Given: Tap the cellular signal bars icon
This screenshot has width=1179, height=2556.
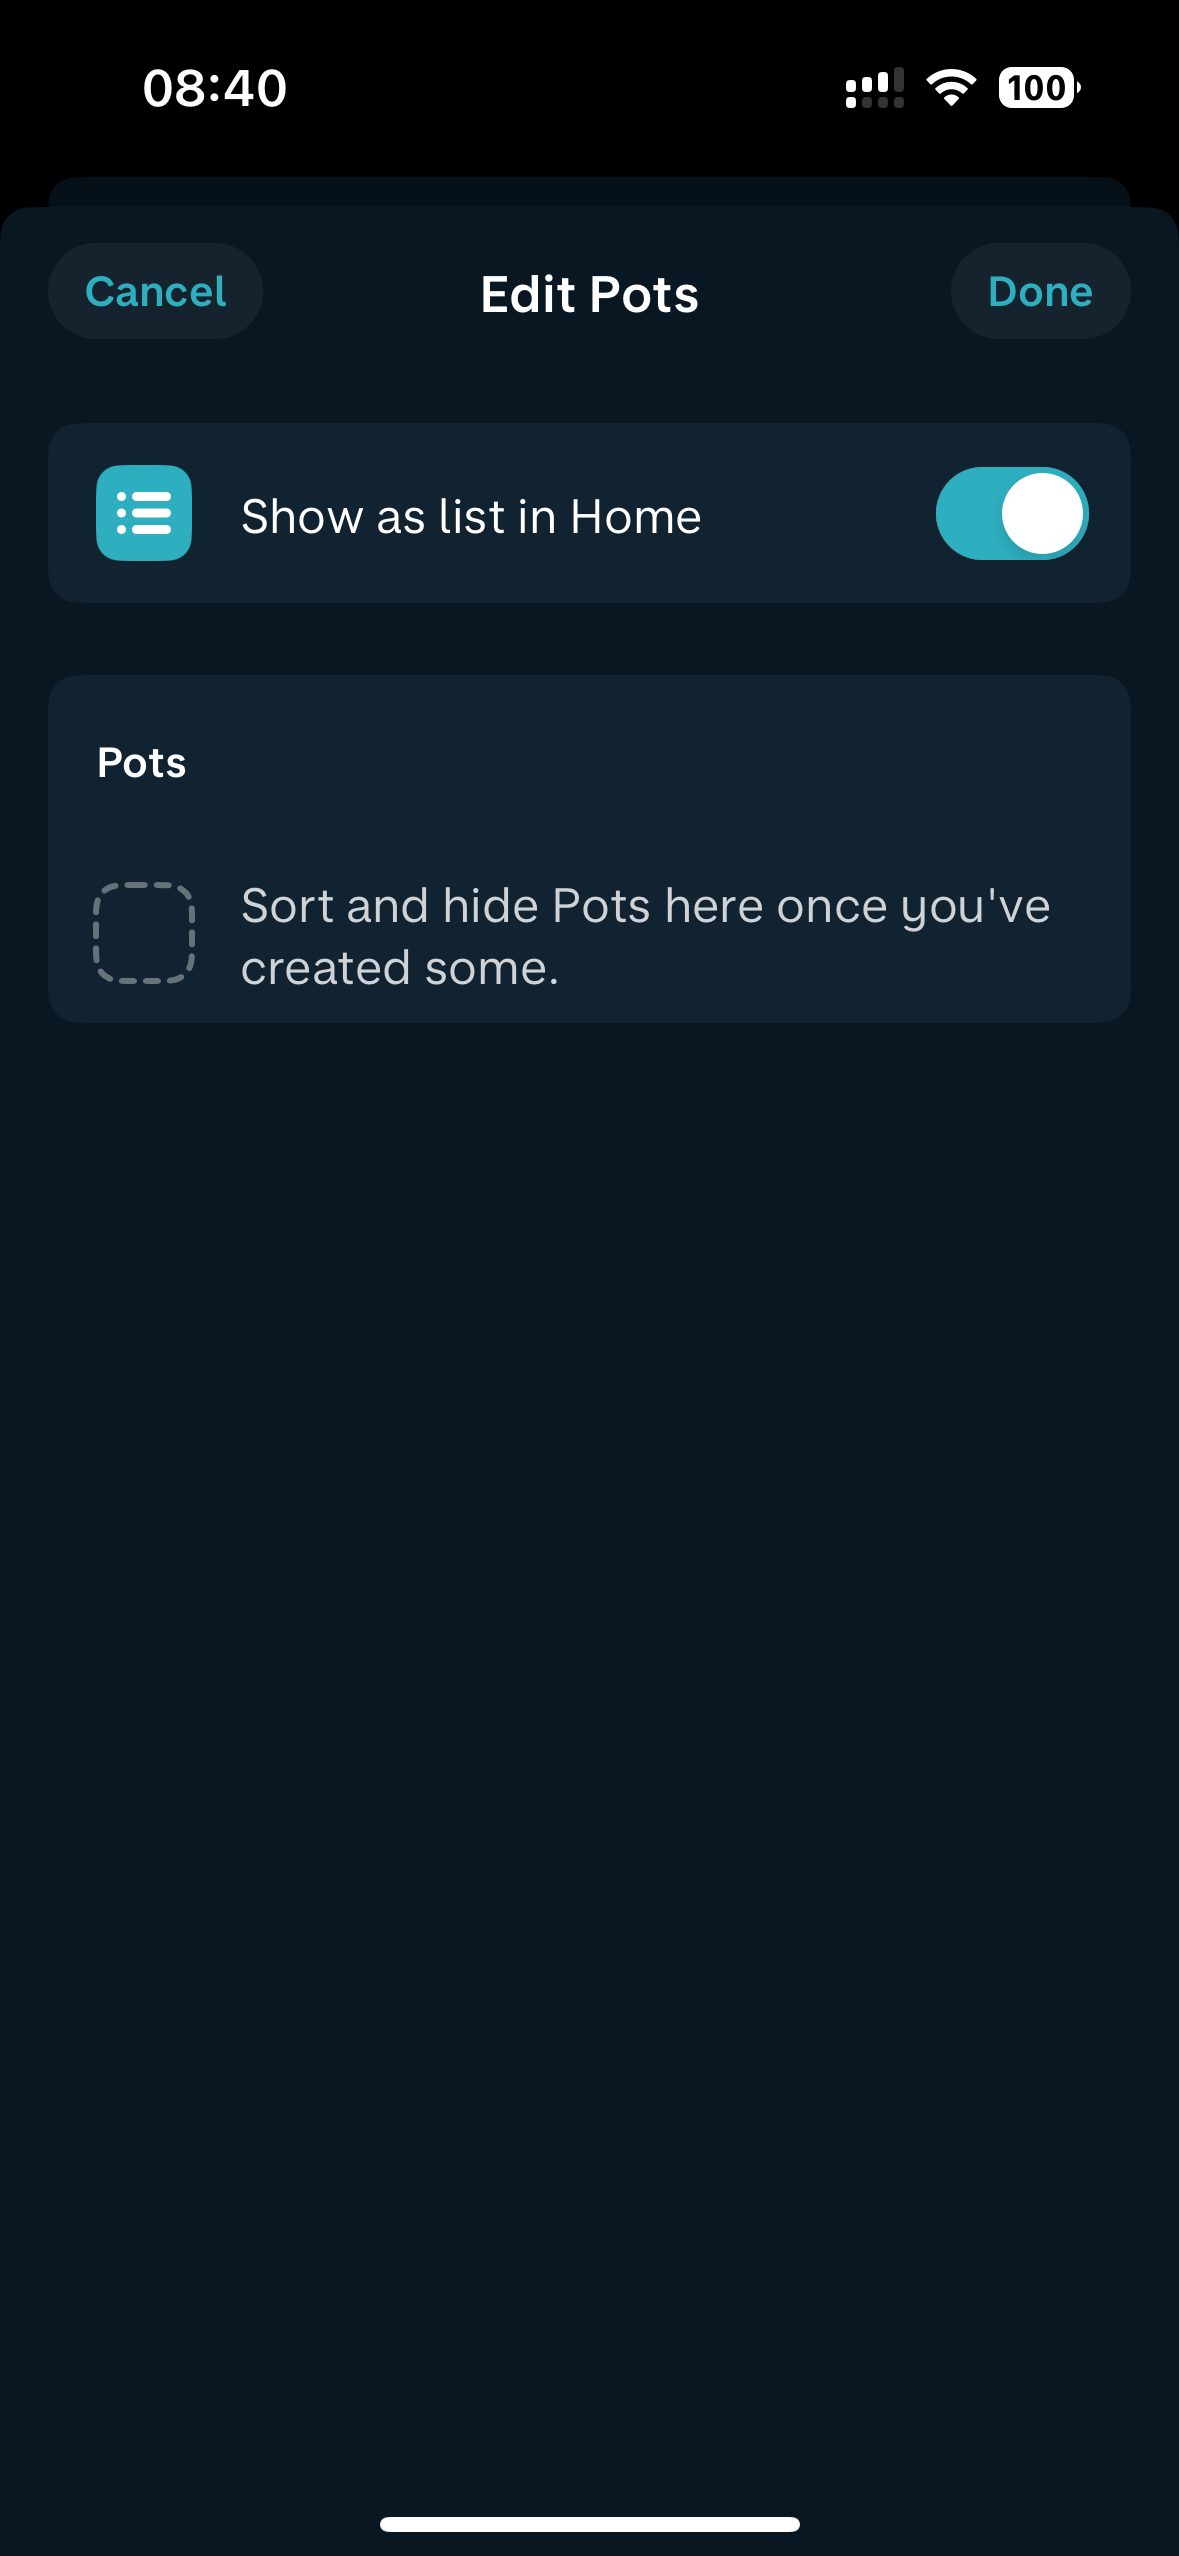Looking at the screenshot, I should coord(875,88).
